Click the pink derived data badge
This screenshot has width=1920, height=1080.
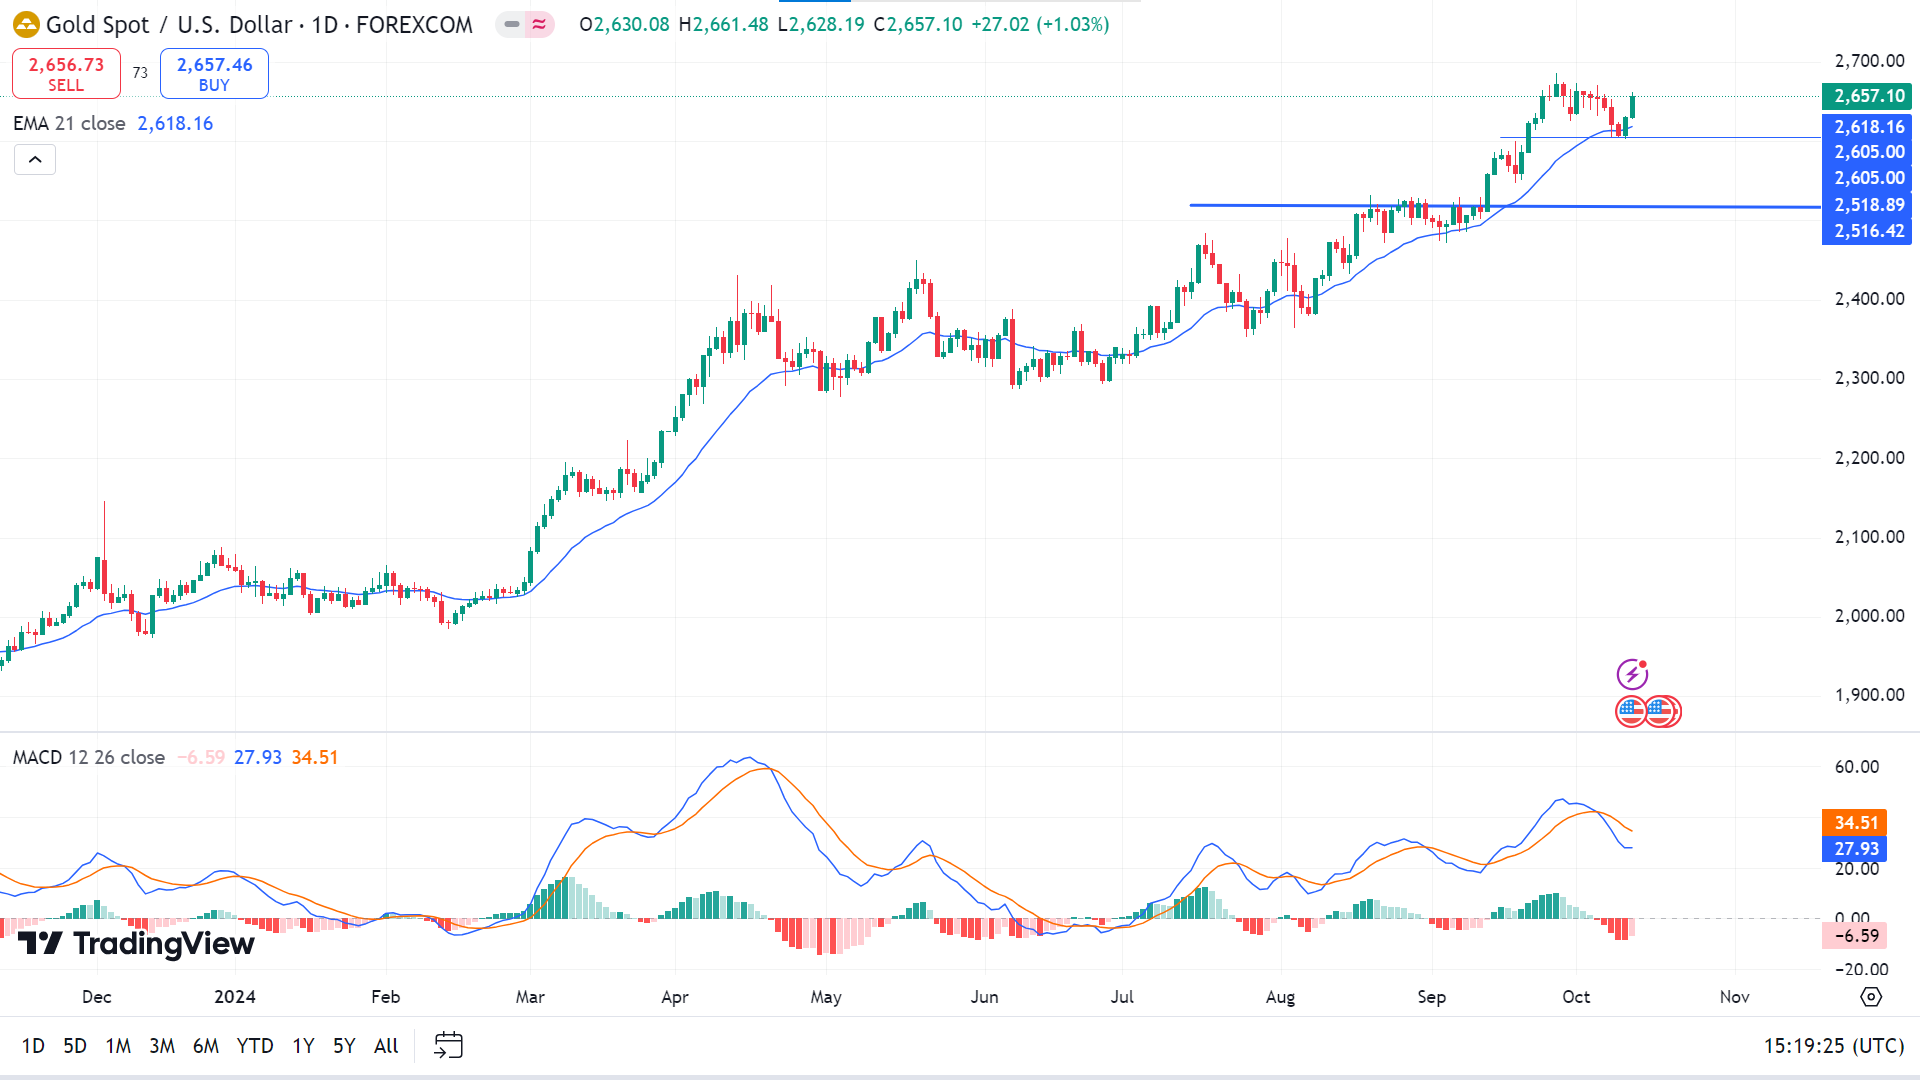(x=540, y=24)
